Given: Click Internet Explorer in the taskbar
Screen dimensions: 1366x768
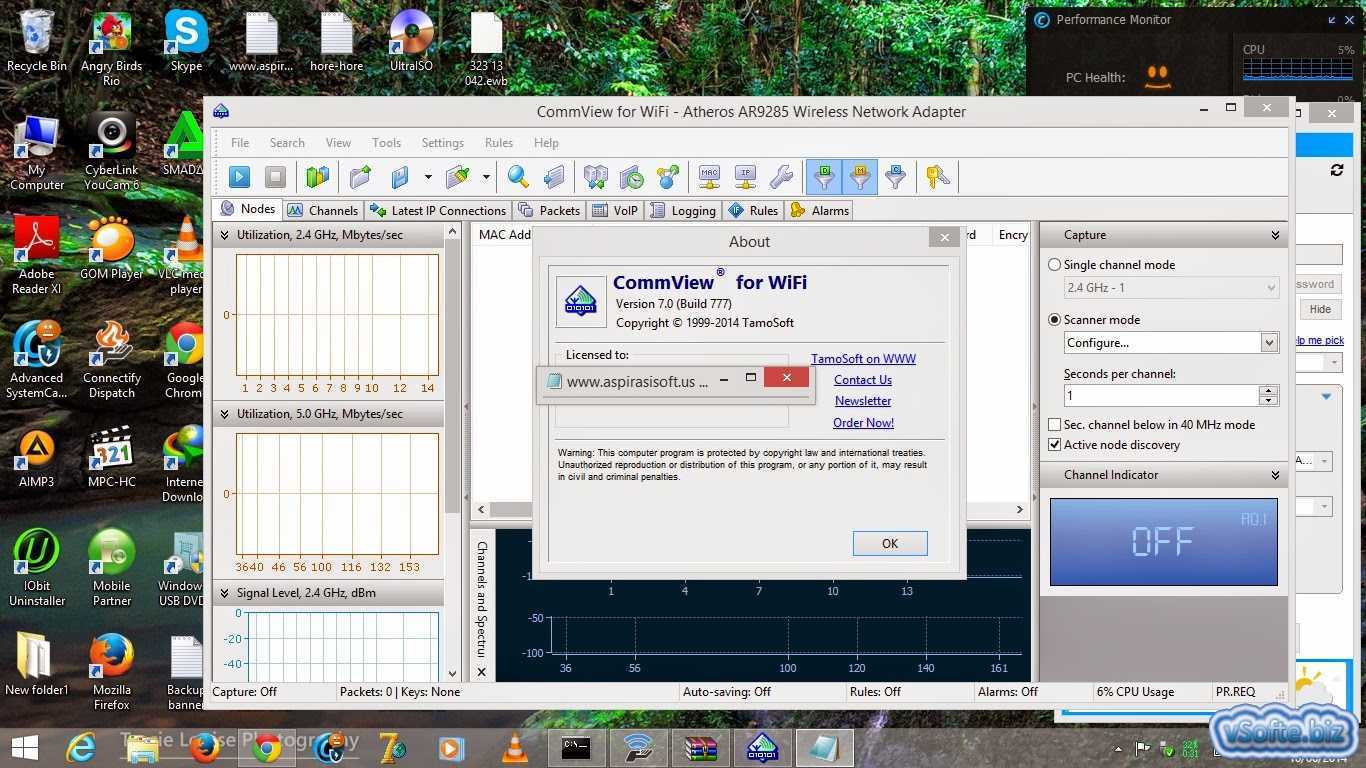Looking at the screenshot, I should click(x=81, y=747).
